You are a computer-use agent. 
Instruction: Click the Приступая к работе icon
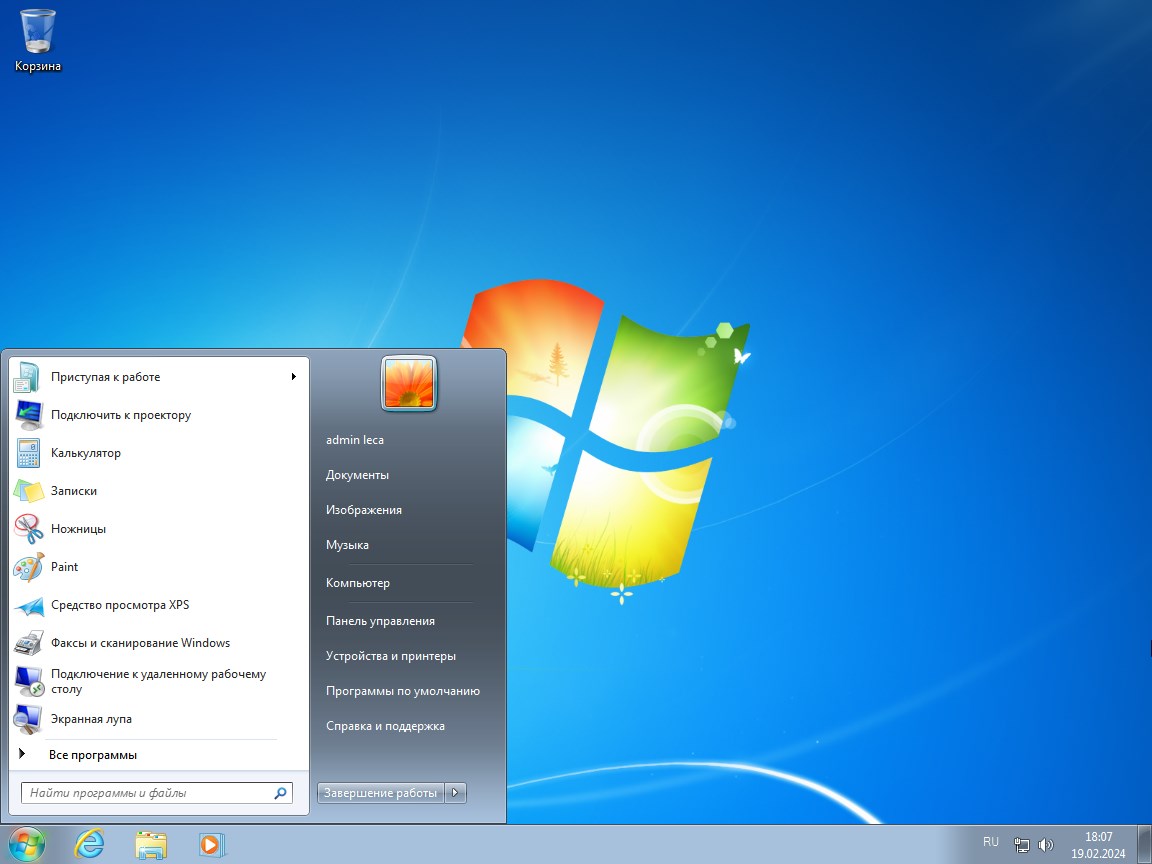28,377
